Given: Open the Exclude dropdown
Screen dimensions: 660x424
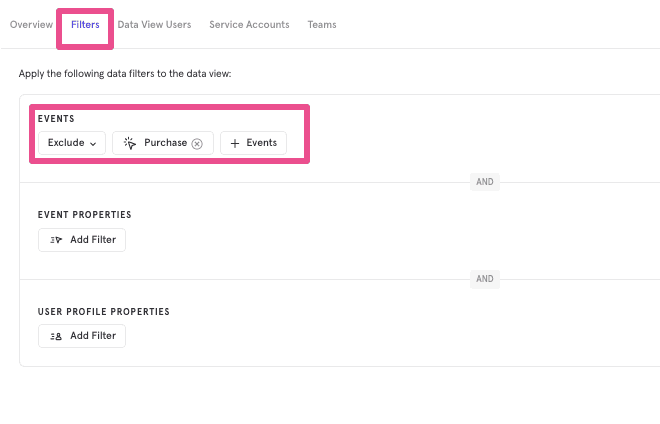Looking at the screenshot, I should [72, 143].
